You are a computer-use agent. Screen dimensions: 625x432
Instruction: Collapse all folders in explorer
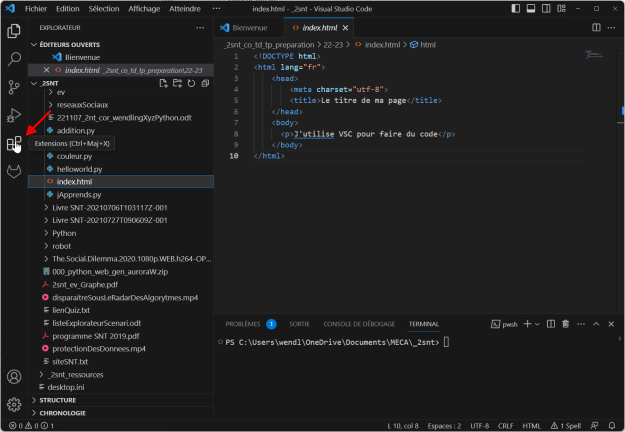coord(205,83)
